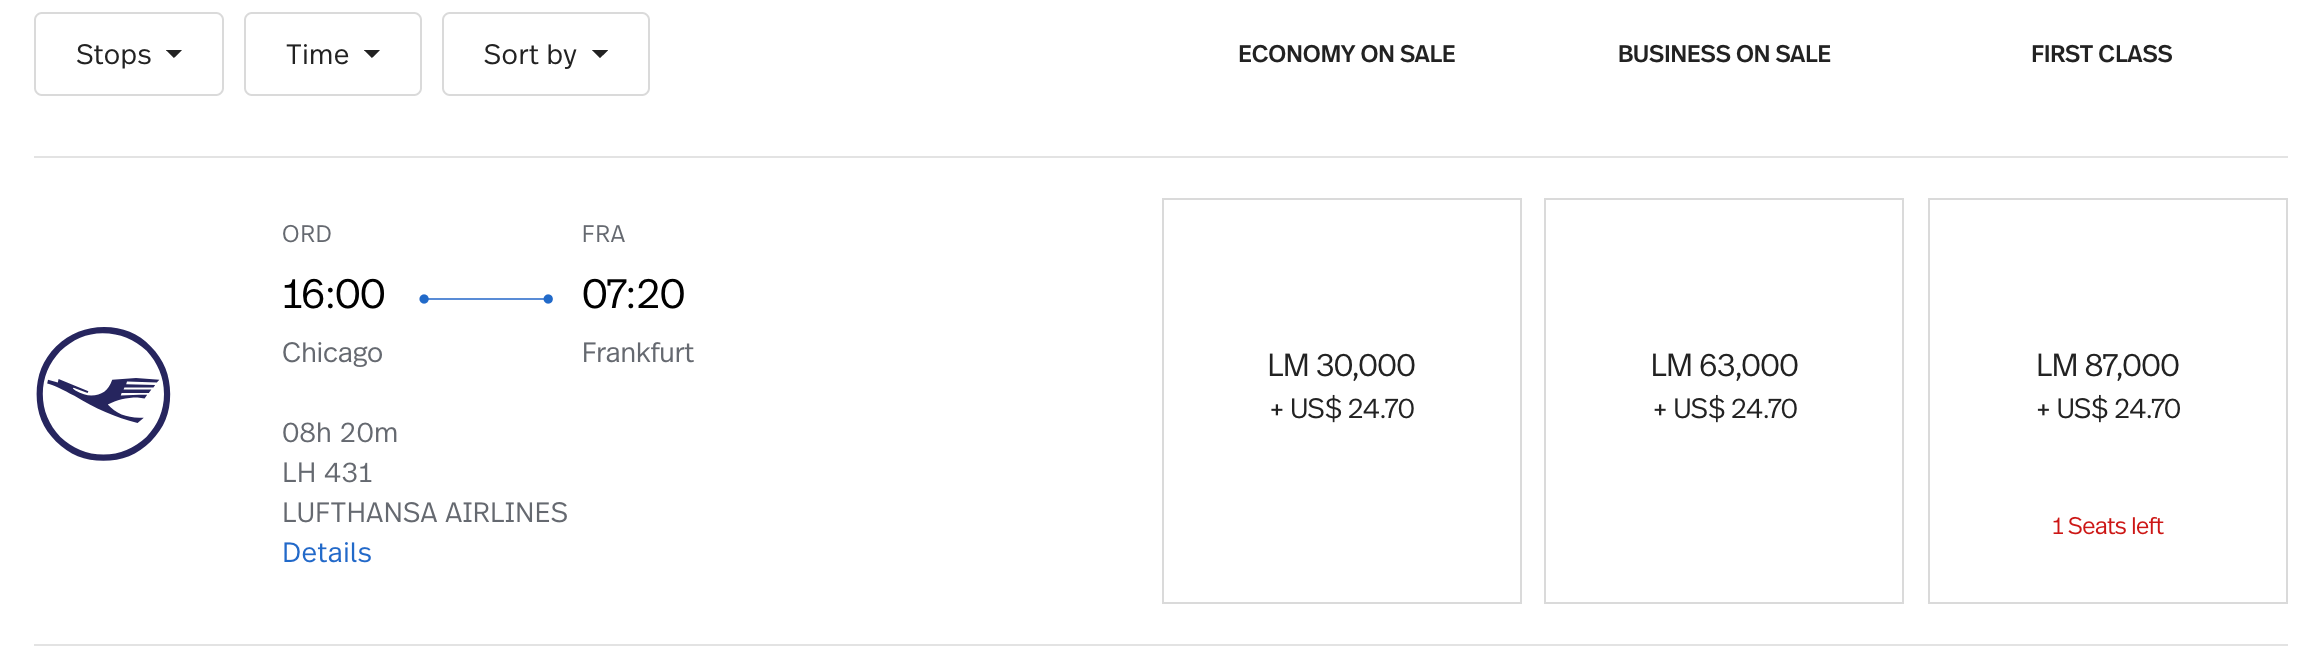Click the 16:00 departure time

tap(333, 294)
